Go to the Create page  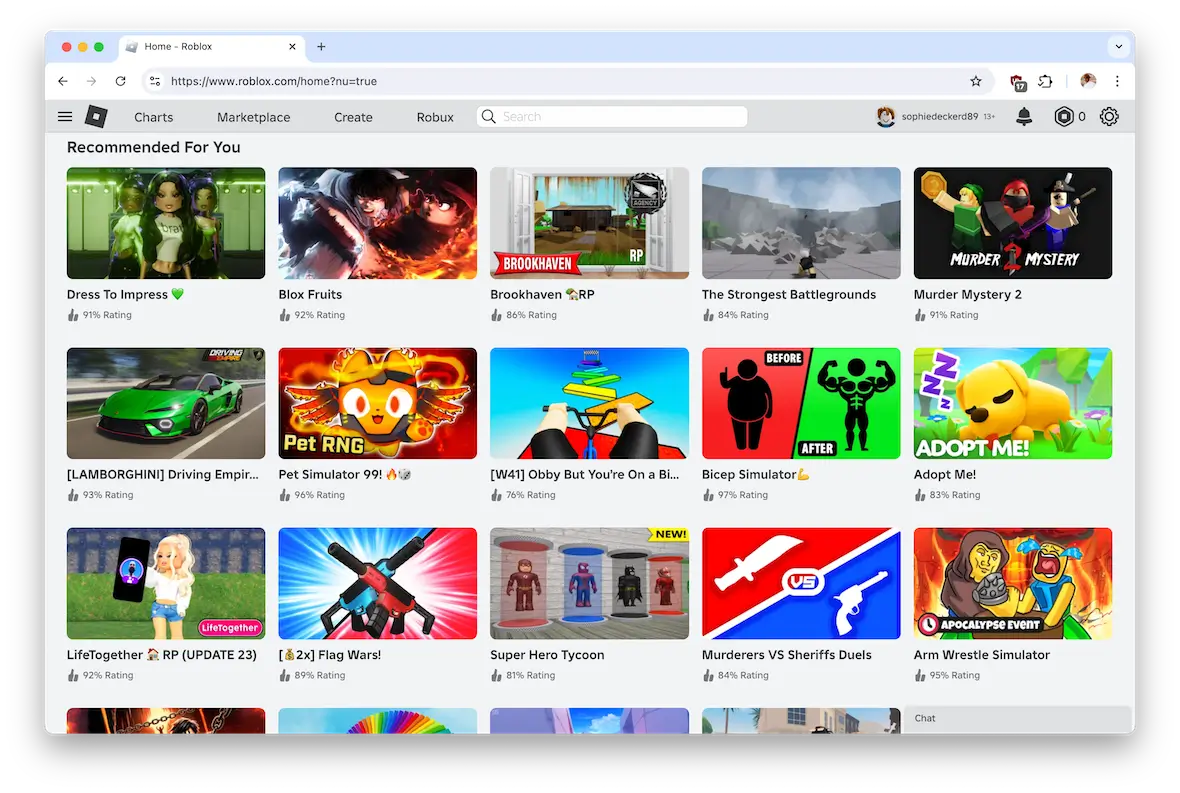[x=353, y=117]
